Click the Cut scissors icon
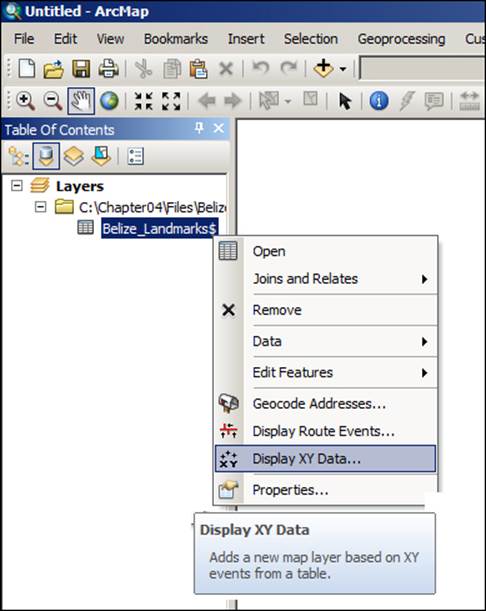This screenshot has width=486, height=611. (143, 69)
